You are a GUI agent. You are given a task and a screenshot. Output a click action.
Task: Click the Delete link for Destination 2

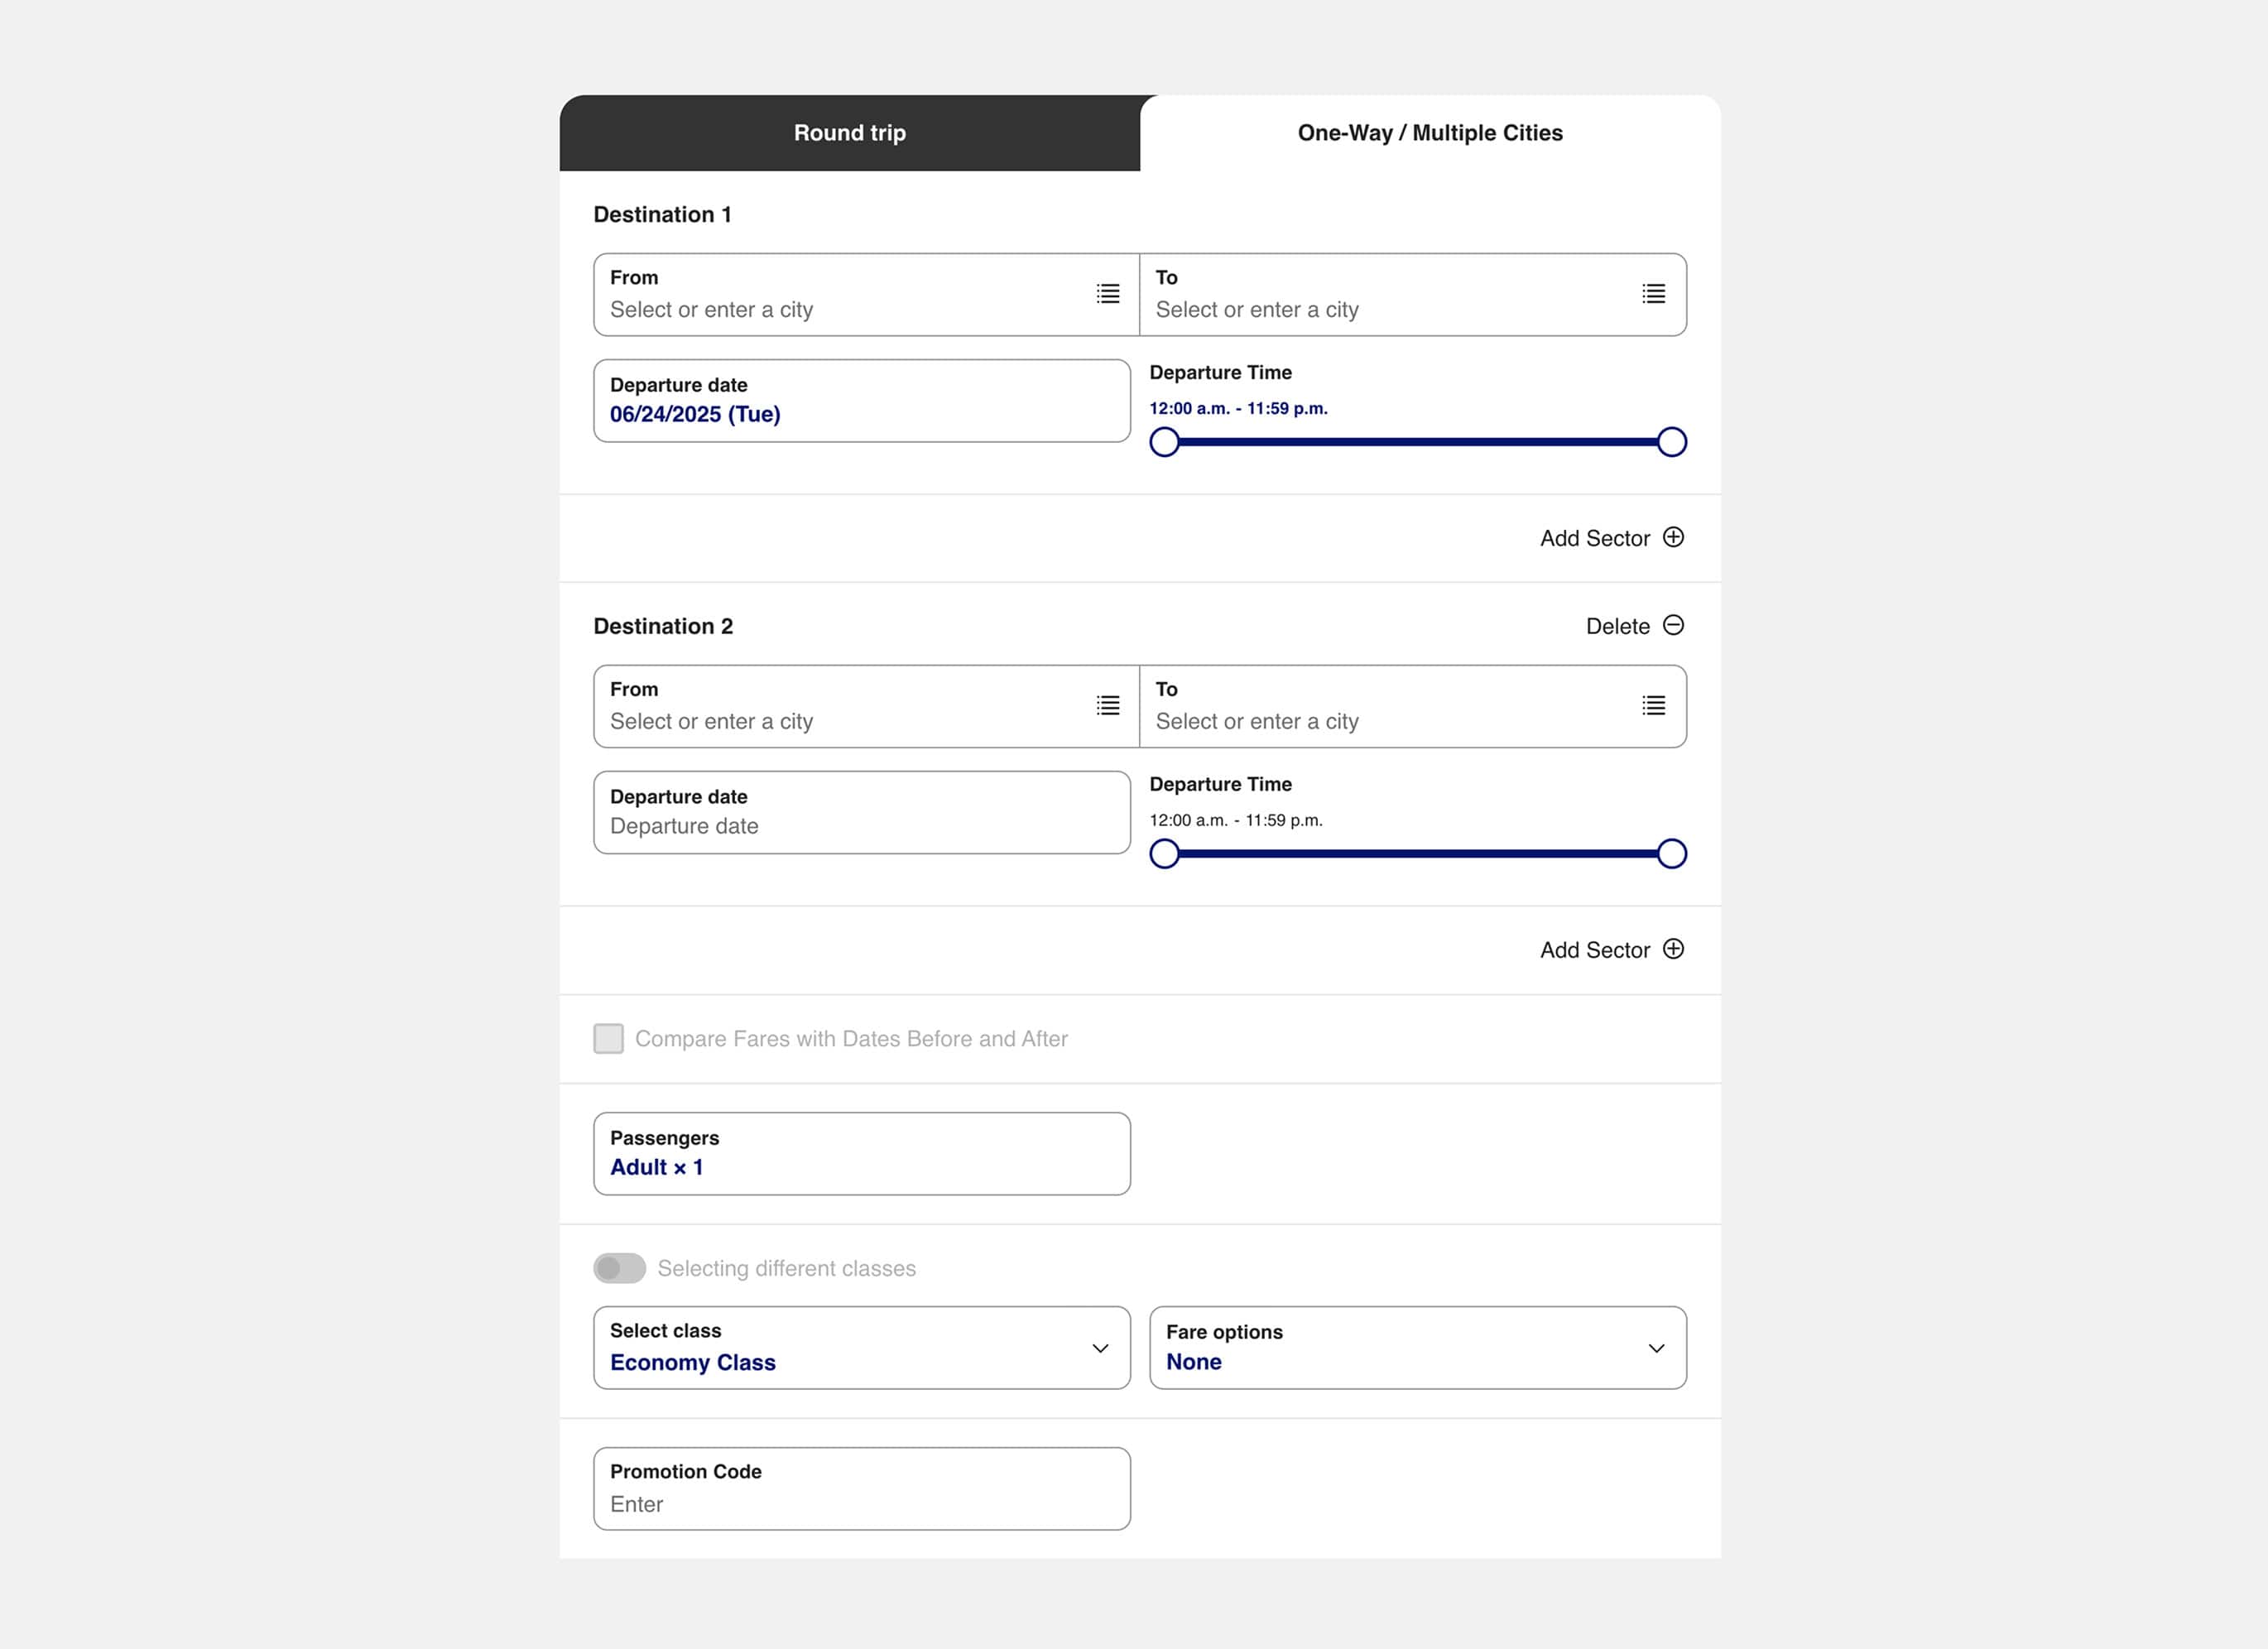[1617, 627]
